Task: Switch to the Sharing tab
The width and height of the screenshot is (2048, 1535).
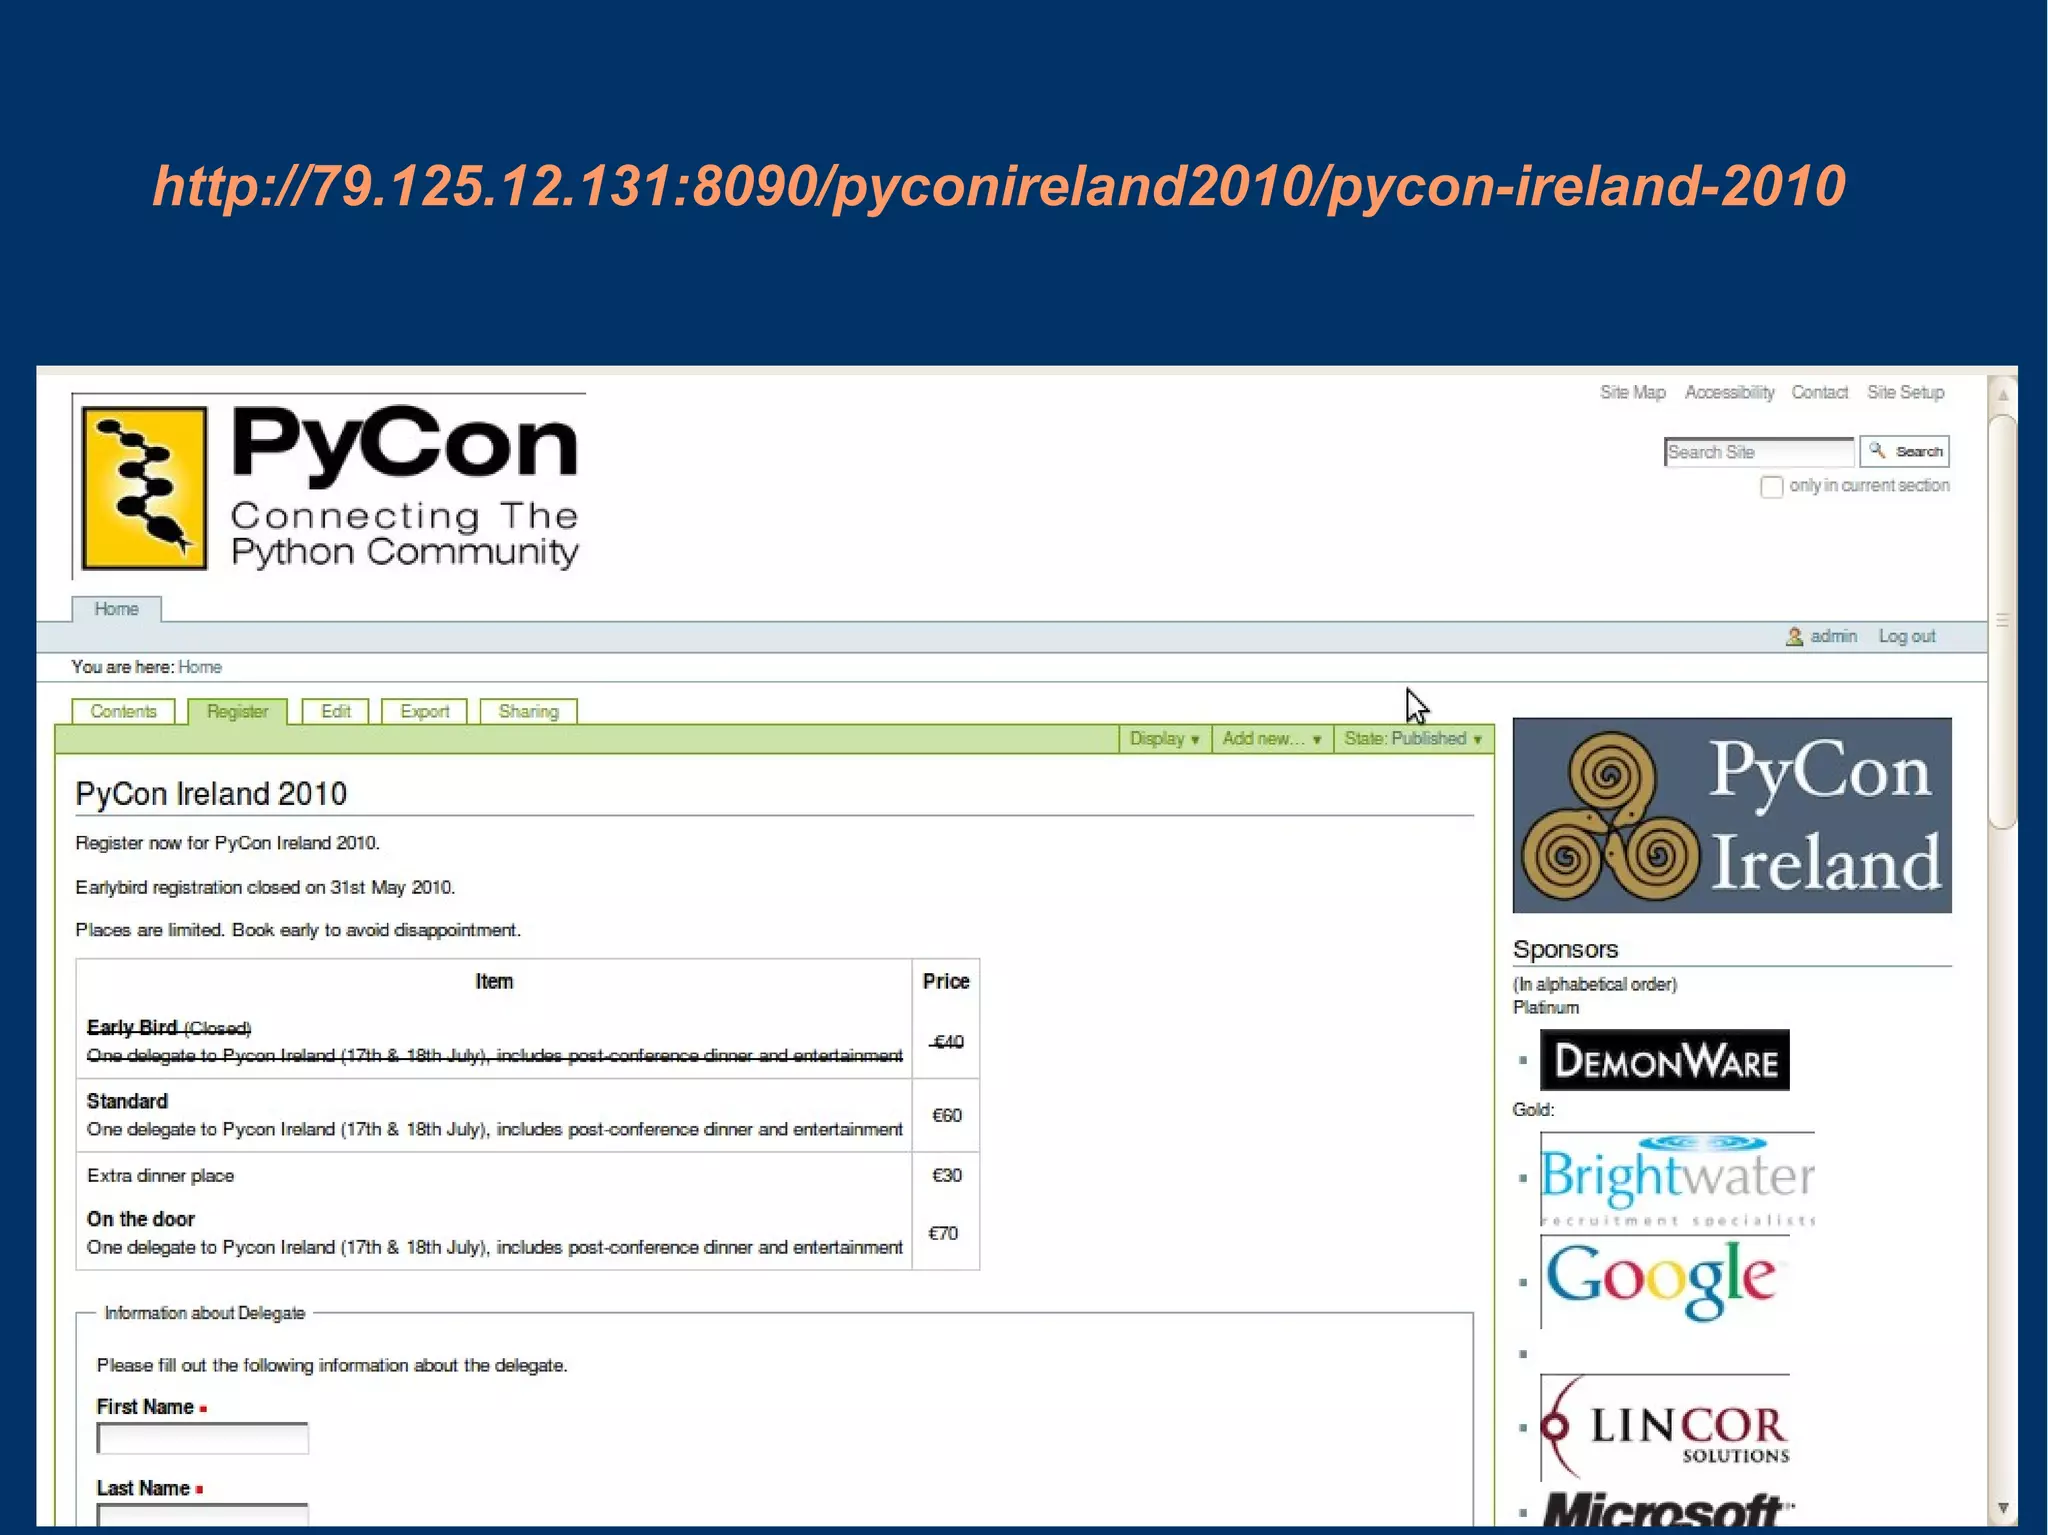Action: [528, 712]
